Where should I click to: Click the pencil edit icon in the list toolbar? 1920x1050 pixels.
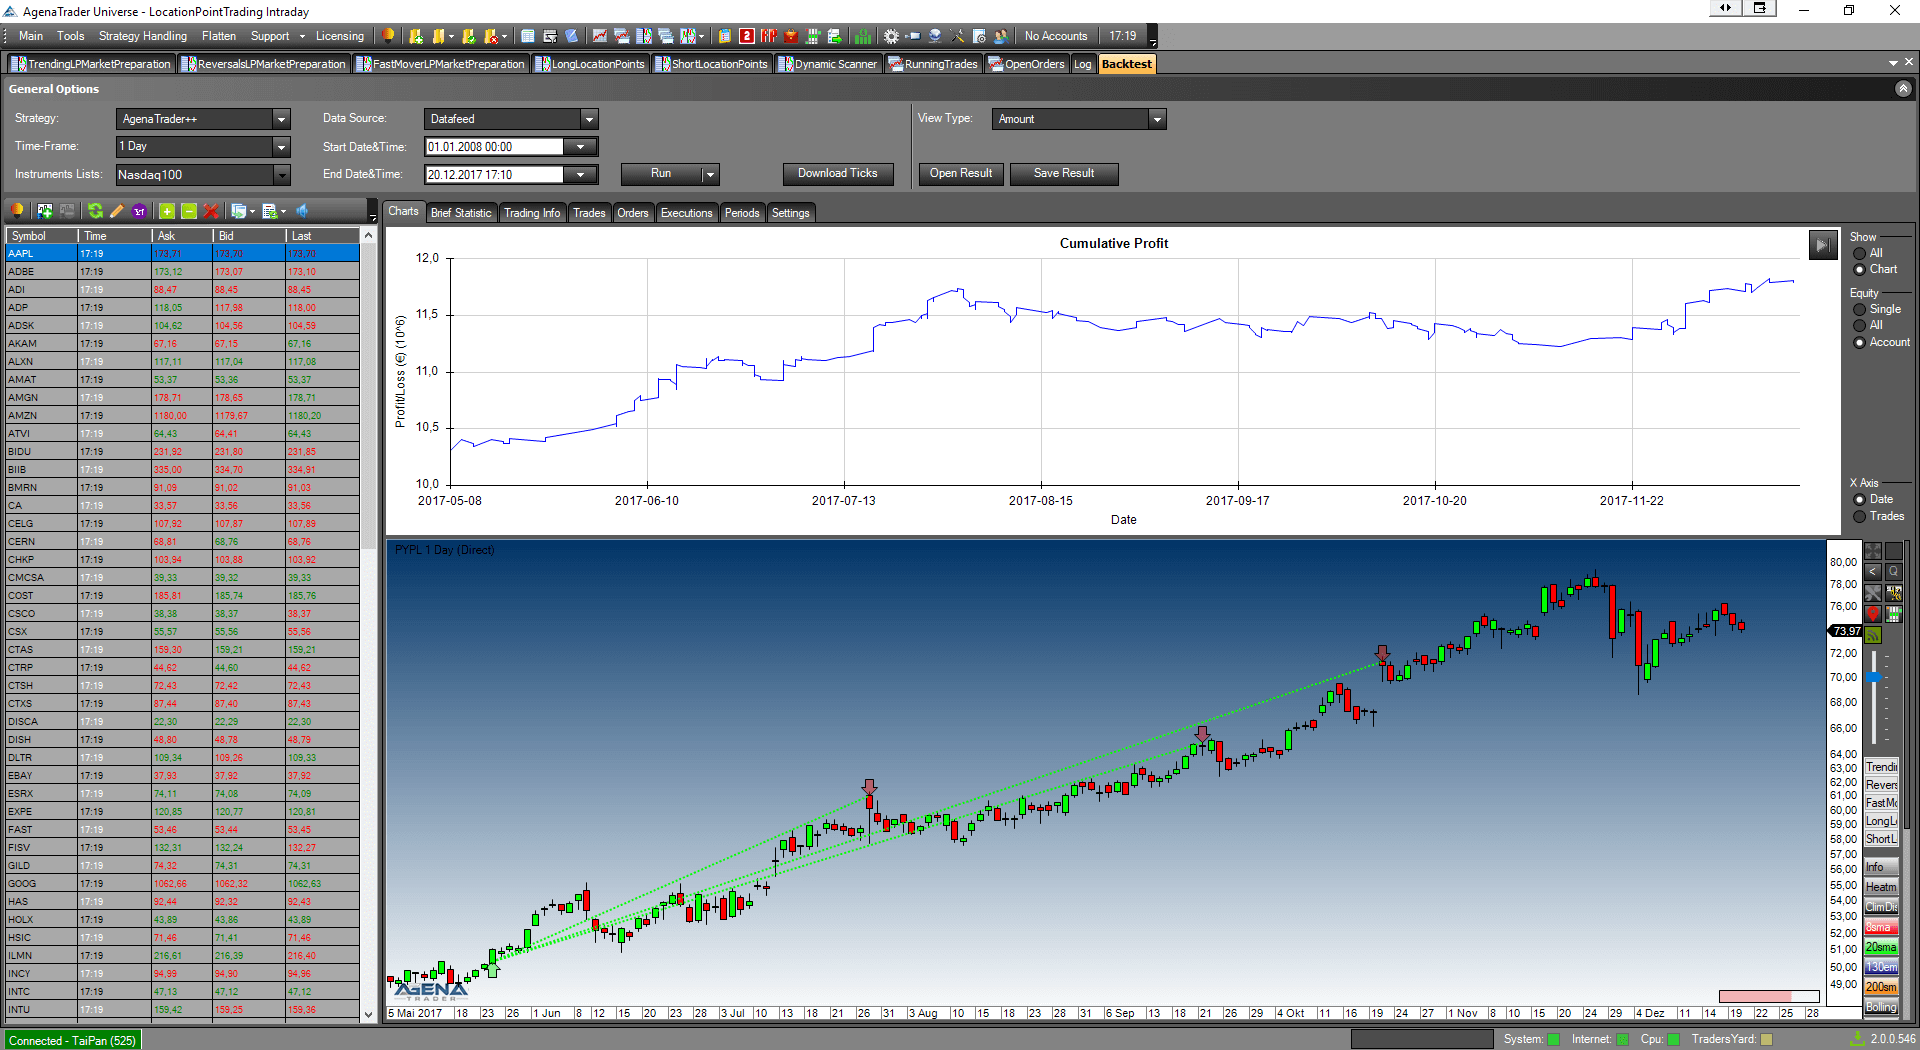tap(117, 211)
